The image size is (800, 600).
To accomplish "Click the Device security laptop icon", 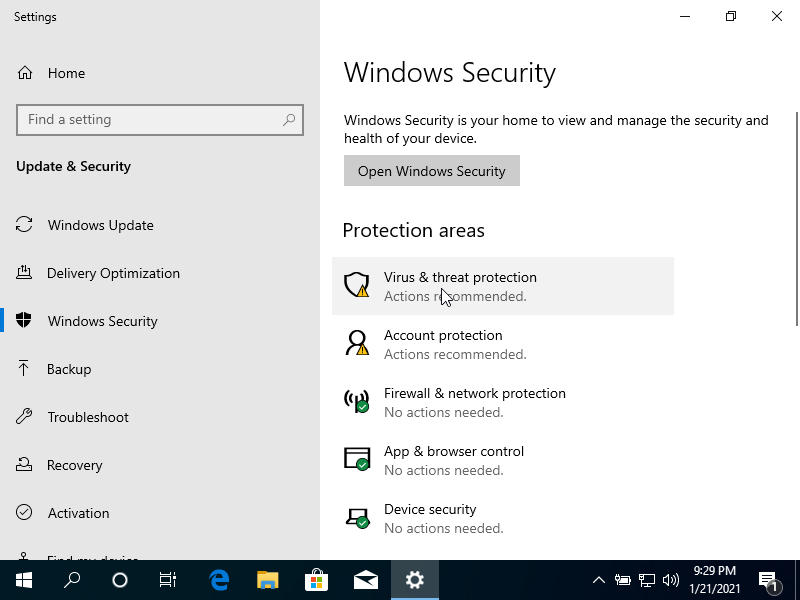I will (x=358, y=517).
